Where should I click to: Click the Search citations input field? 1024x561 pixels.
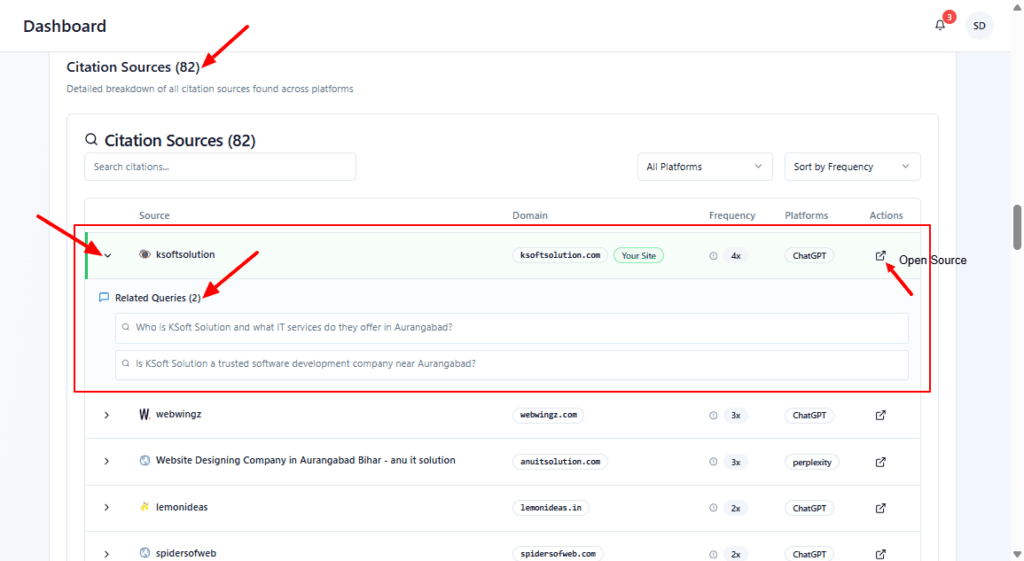click(x=220, y=167)
